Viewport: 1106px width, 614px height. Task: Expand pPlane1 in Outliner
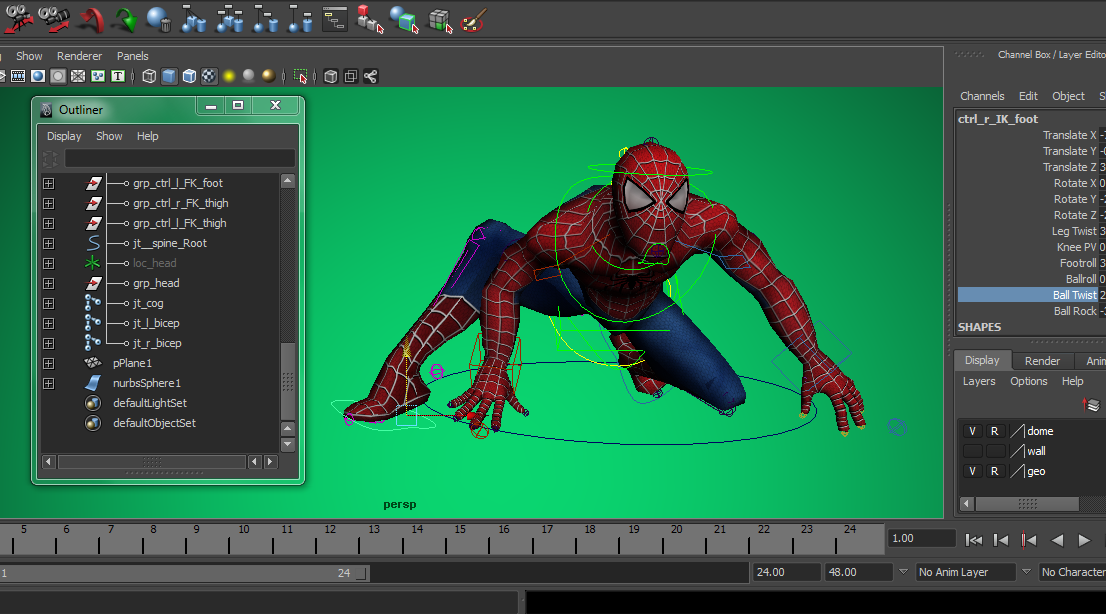pyautogui.click(x=48, y=363)
